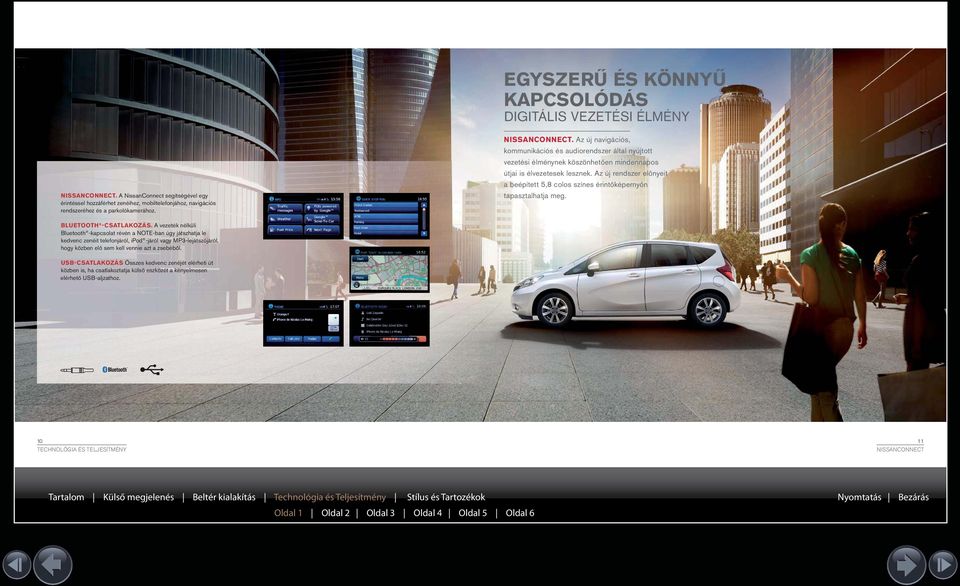
Task: Click the Bluetooth audio screen thumbnail
Action: 389,323
